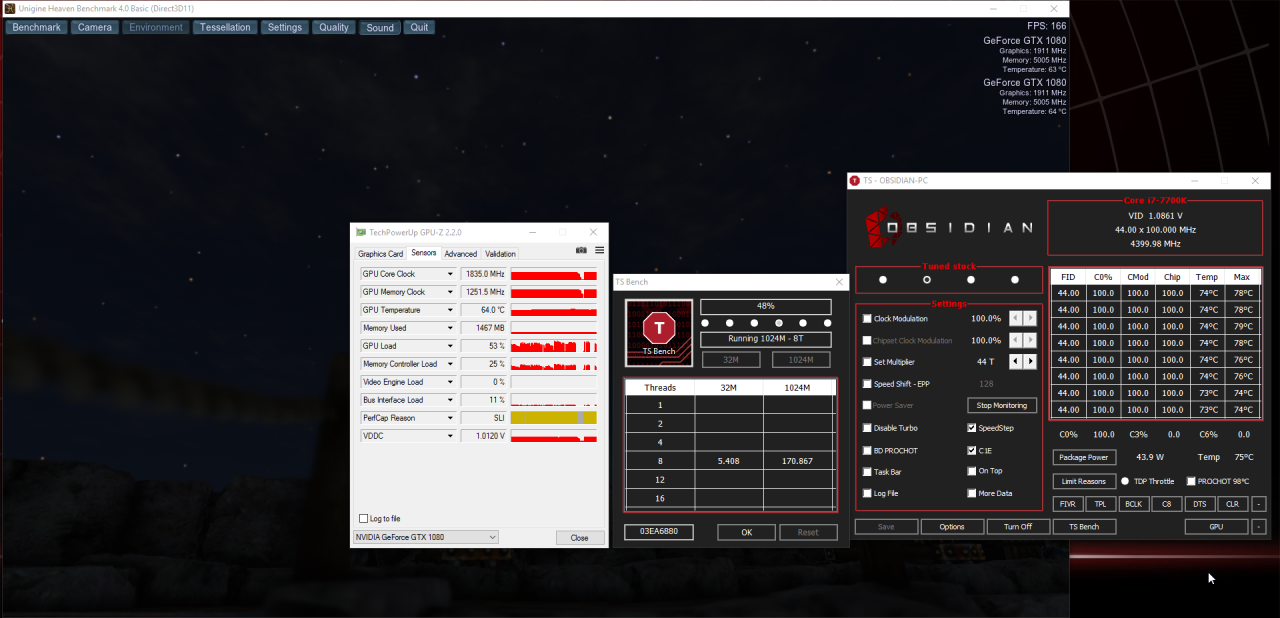The height and width of the screenshot is (618, 1280).
Task: Check Log File in the TS window
Action: (x=867, y=493)
